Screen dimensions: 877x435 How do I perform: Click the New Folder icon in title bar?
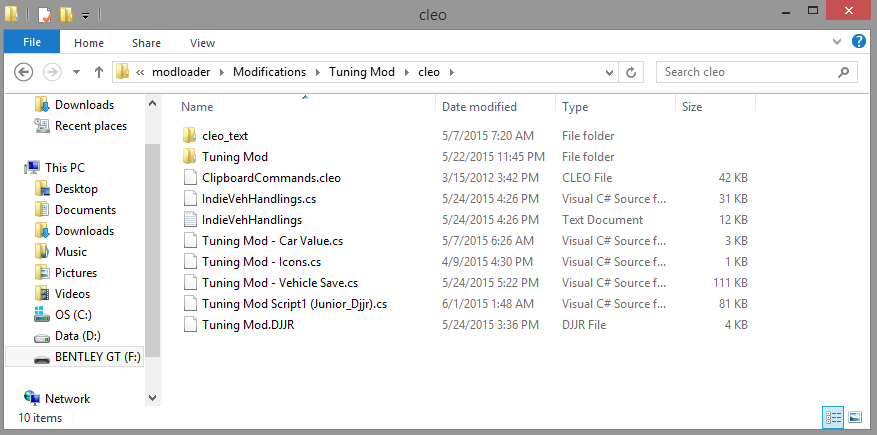pos(66,15)
